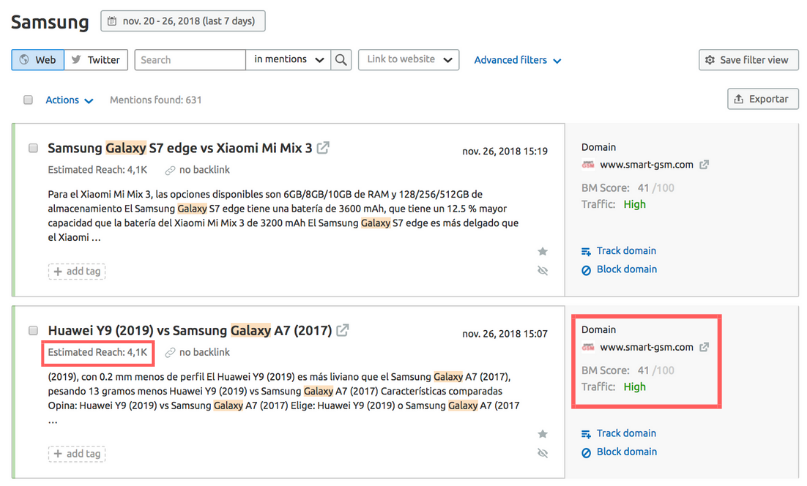Star the Huawei Y9 mention as favorite

(542, 434)
